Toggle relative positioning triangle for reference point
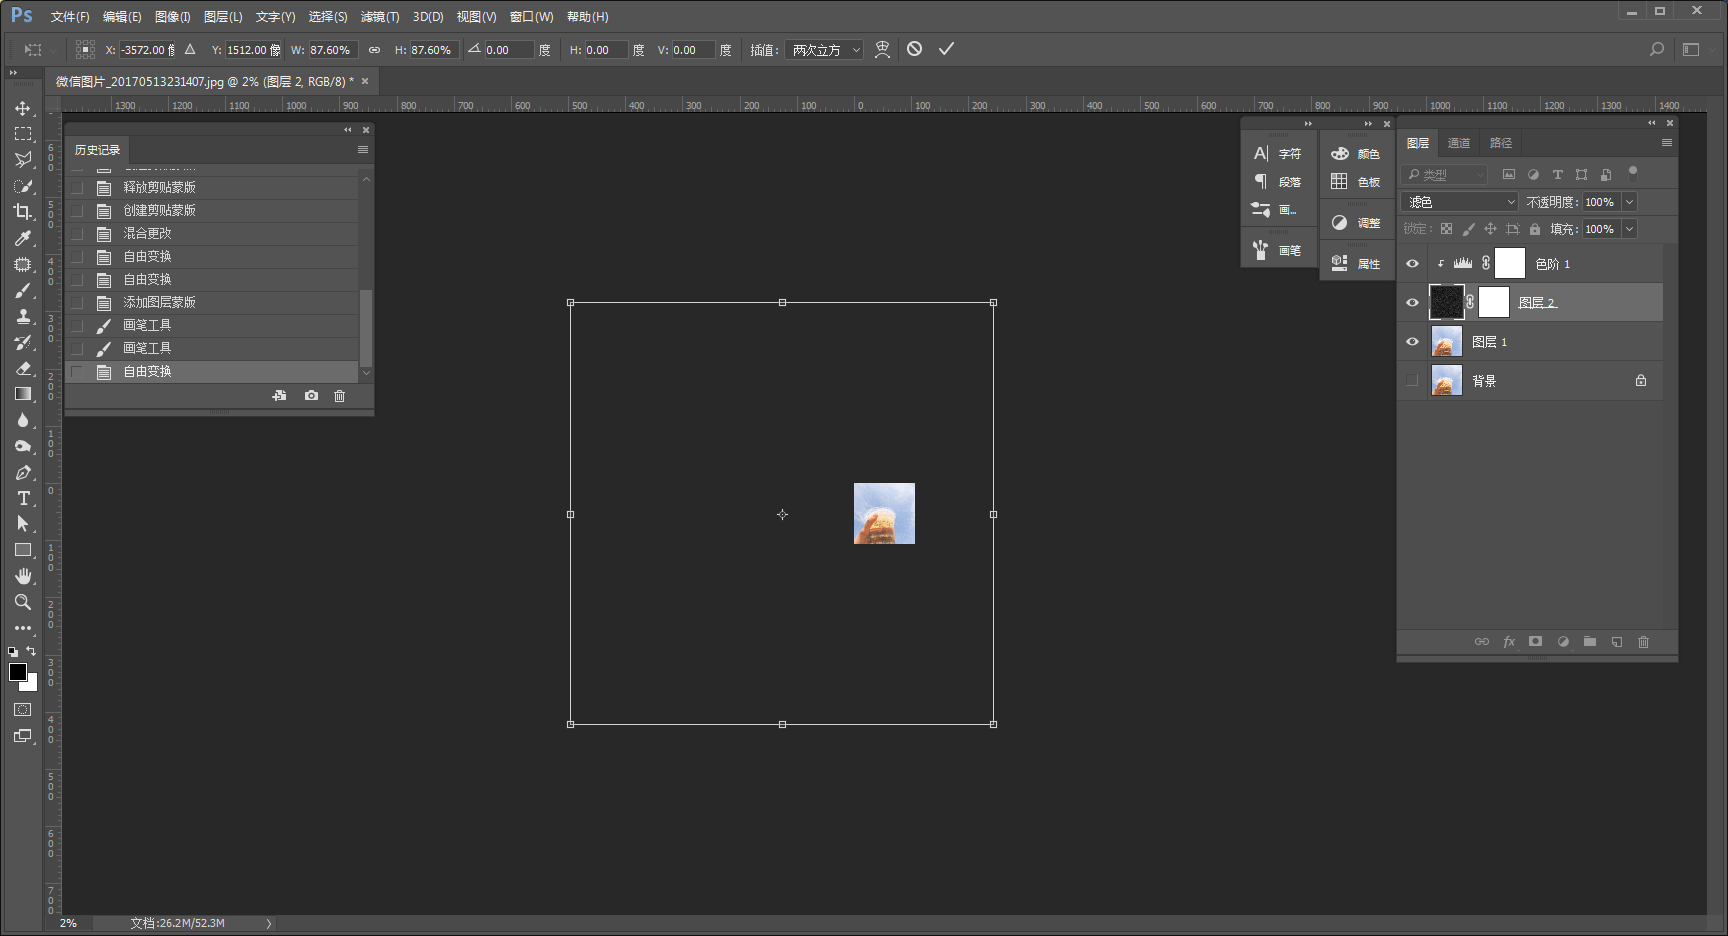1728x936 pixels. click(x=190, y=49)
